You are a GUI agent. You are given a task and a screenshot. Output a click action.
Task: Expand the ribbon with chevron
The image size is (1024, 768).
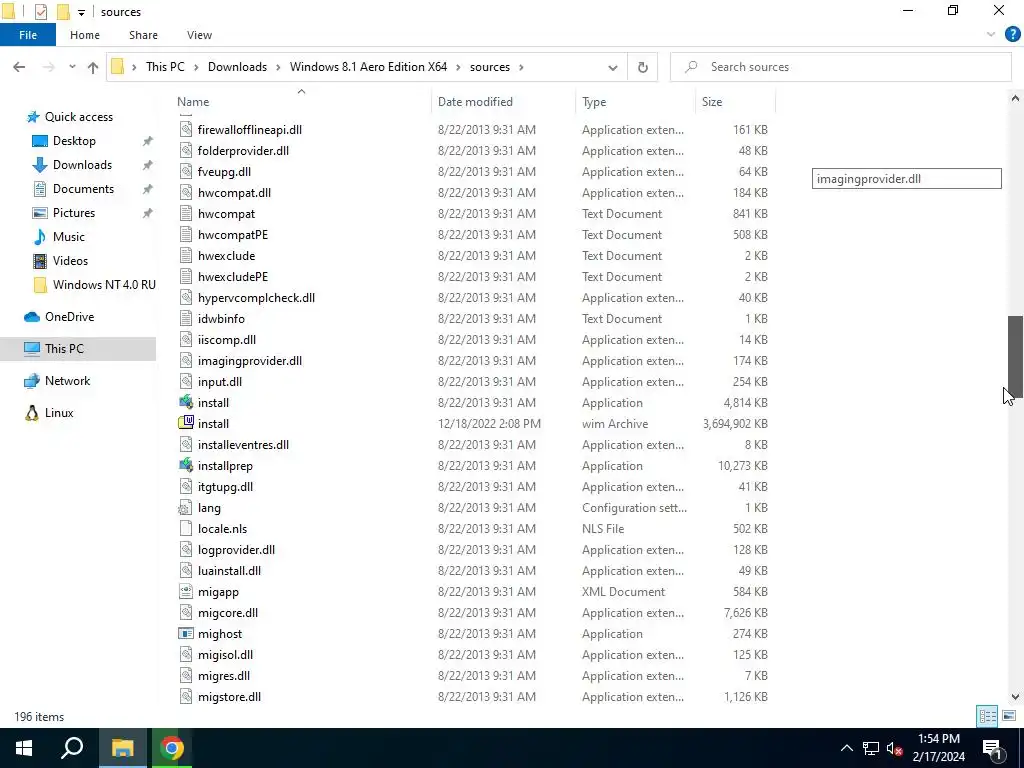click(991, 35)
